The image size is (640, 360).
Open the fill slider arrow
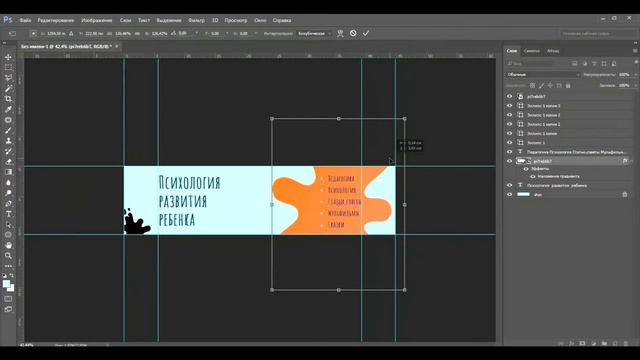coord(636,85)
